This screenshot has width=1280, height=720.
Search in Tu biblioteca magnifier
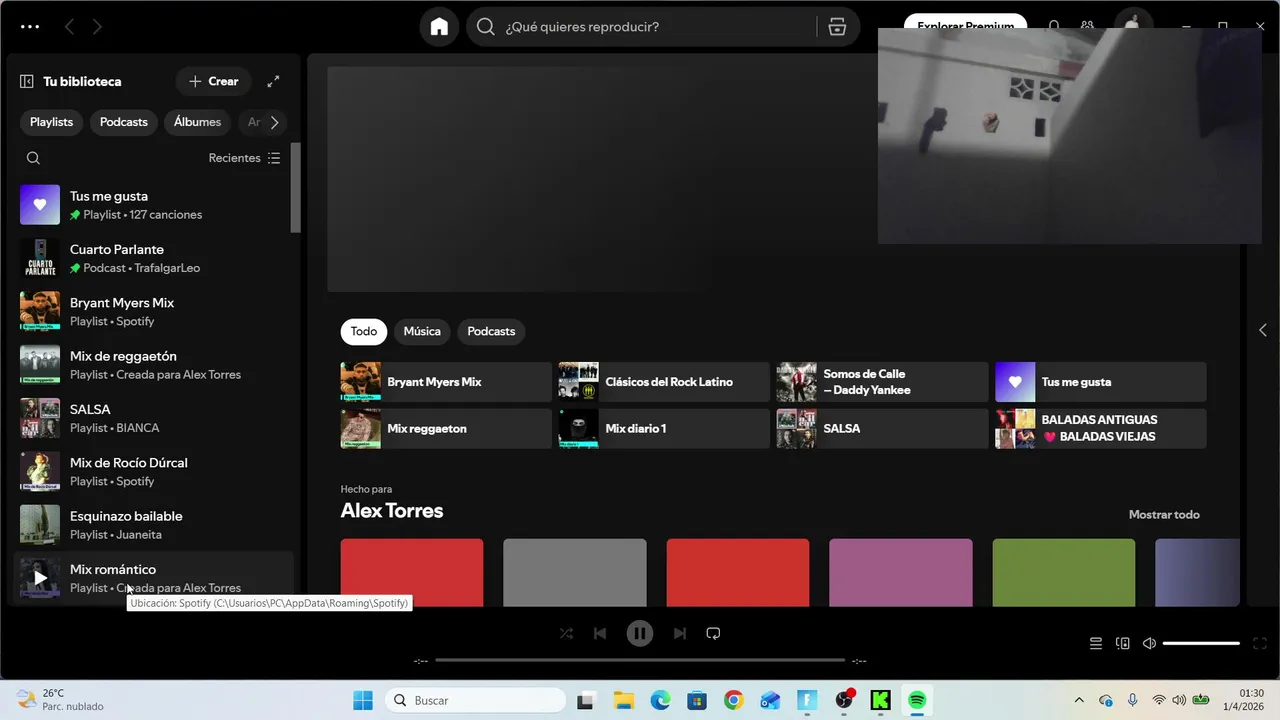point(33,158)
